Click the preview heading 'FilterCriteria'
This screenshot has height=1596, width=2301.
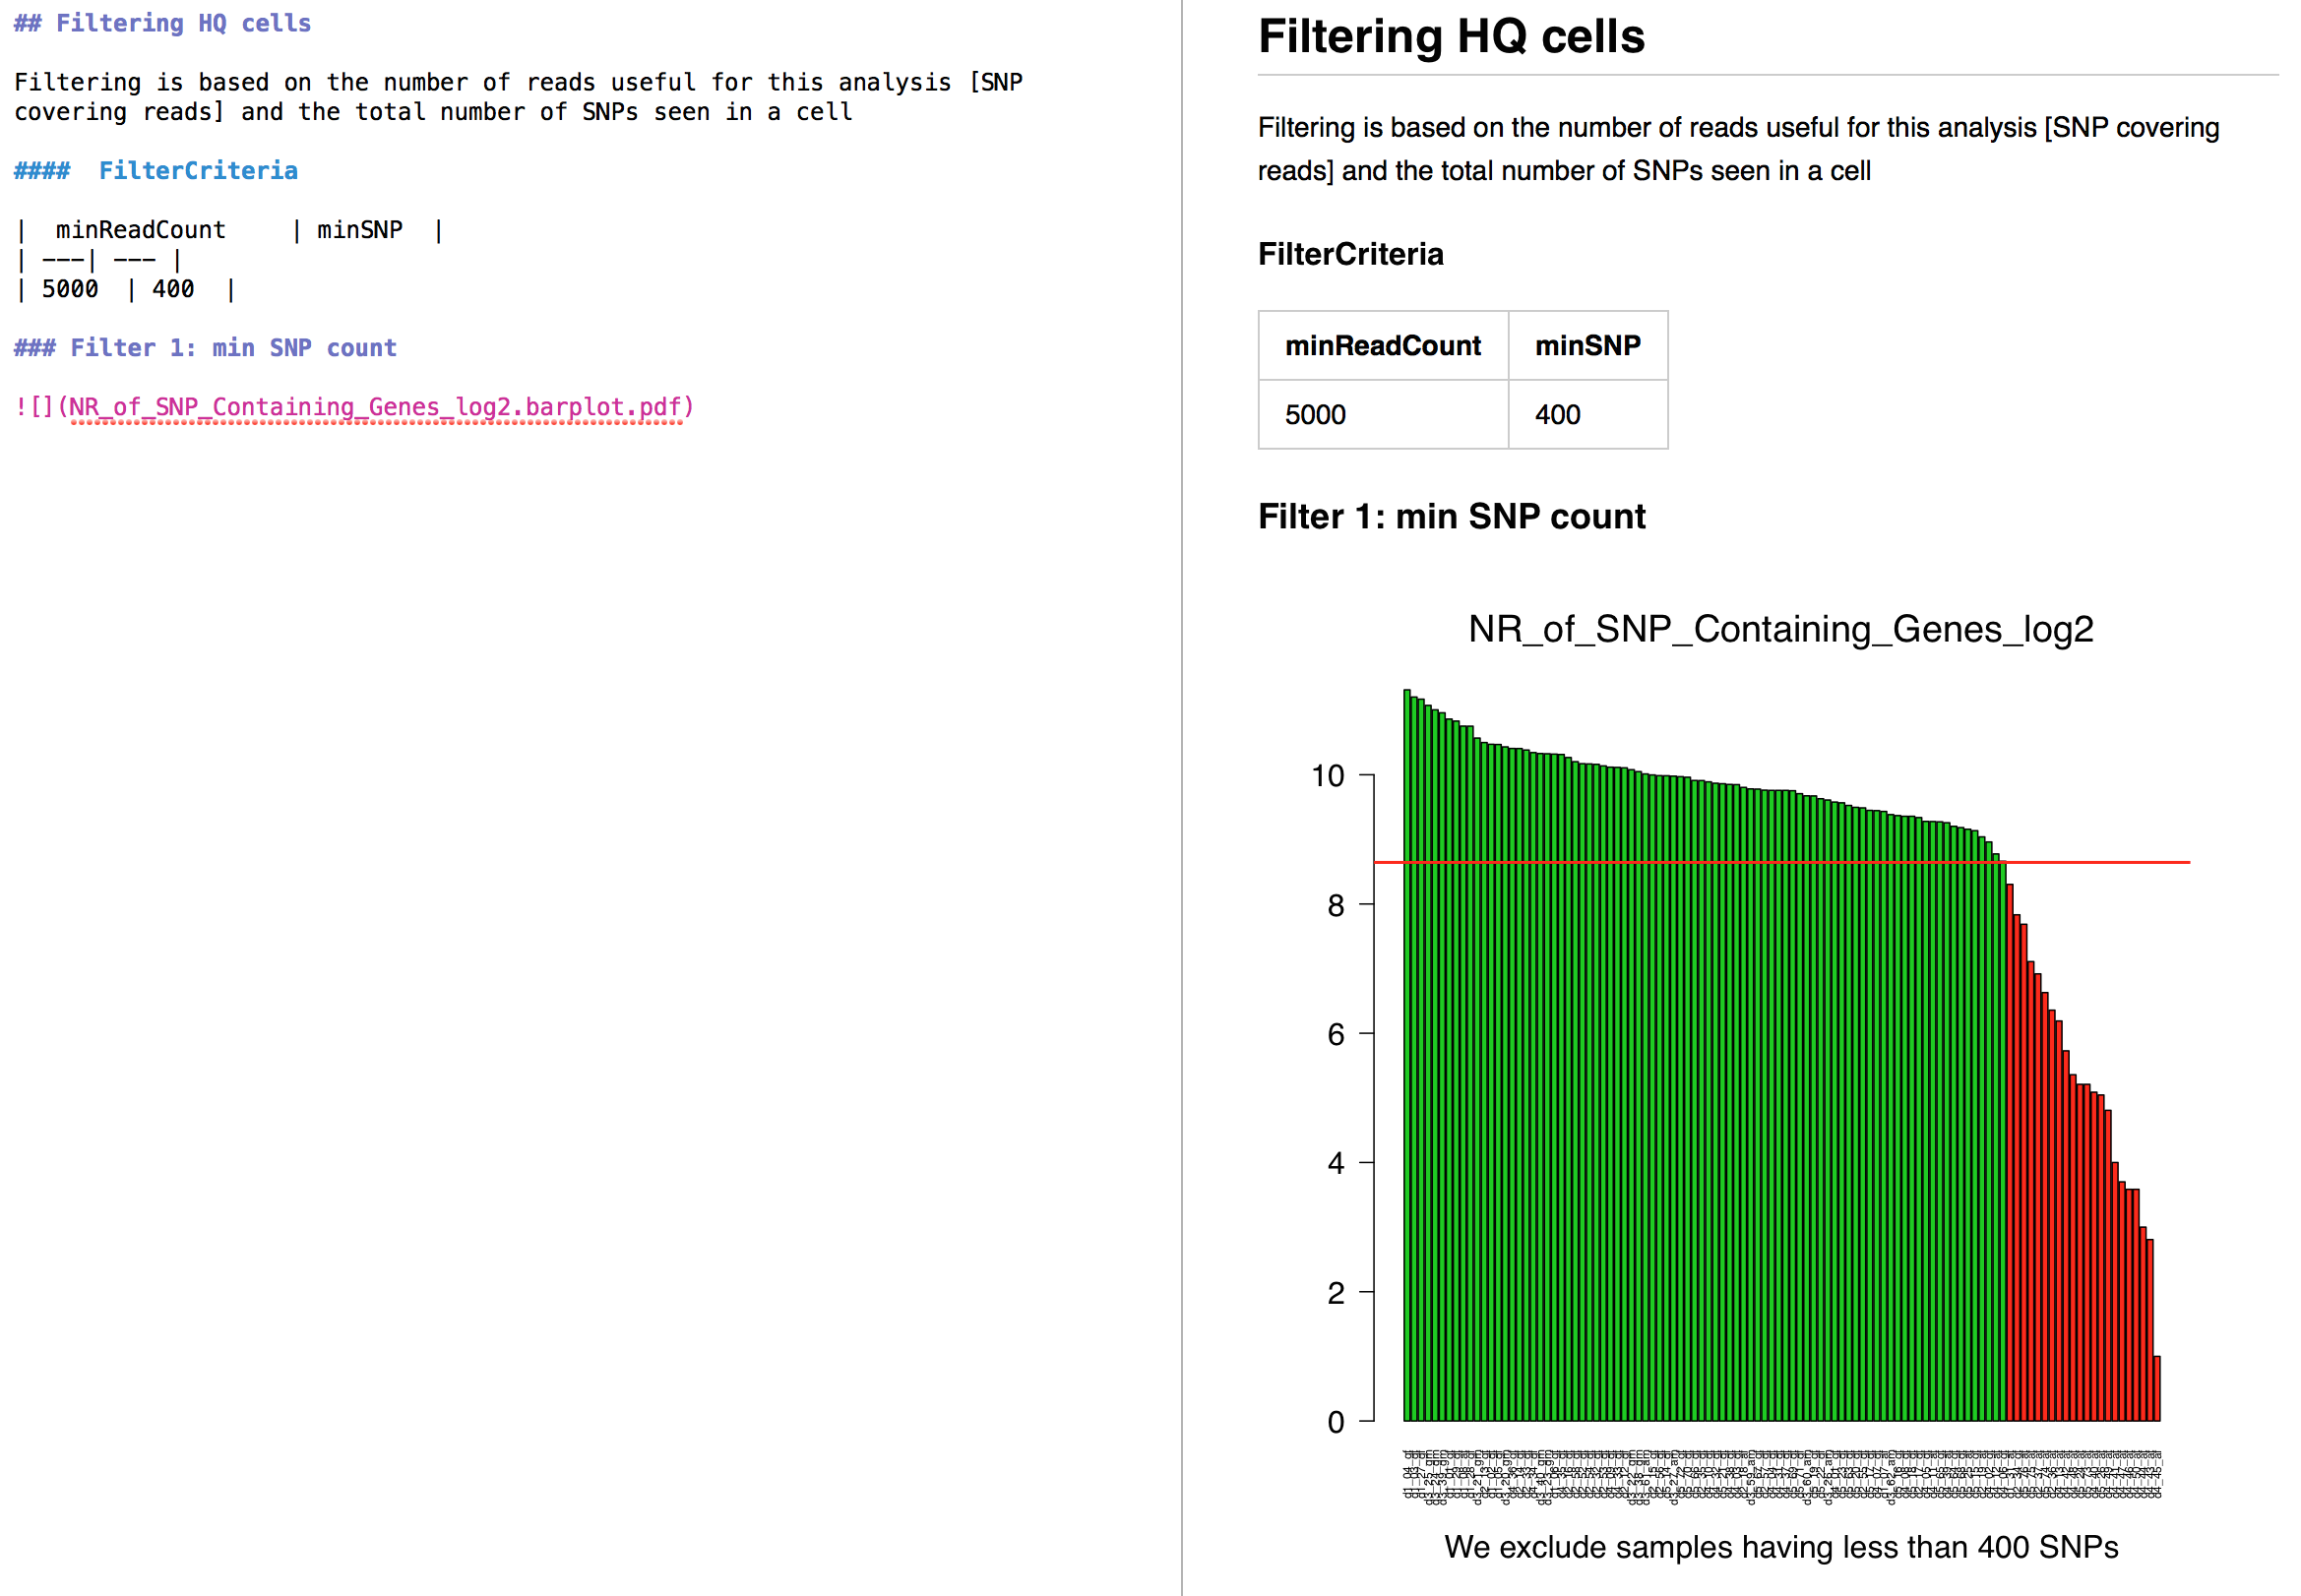pyautogui.click(x=1350, y=254)
